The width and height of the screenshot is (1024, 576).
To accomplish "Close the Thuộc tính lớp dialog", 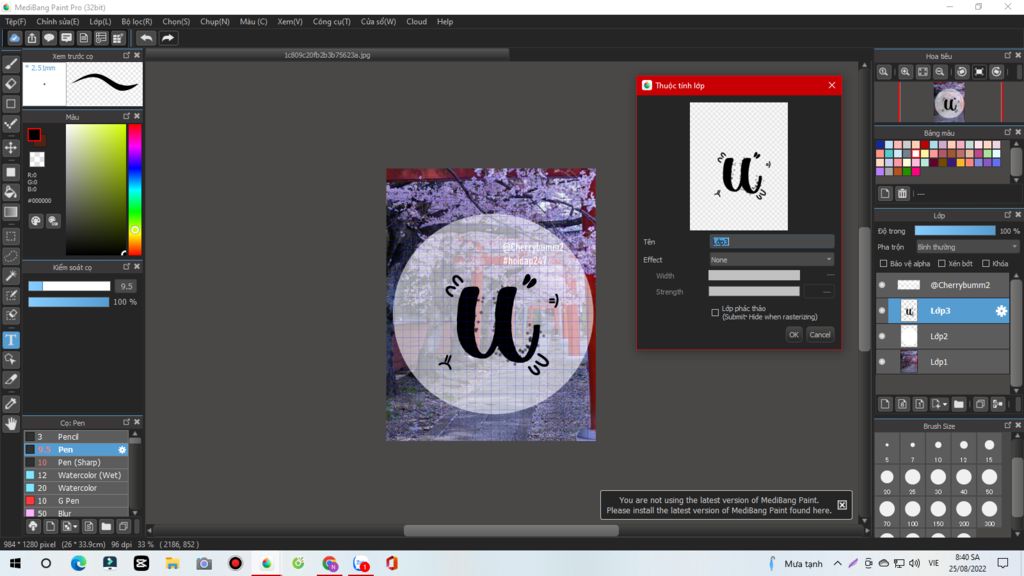I will [x=831, y=86].
